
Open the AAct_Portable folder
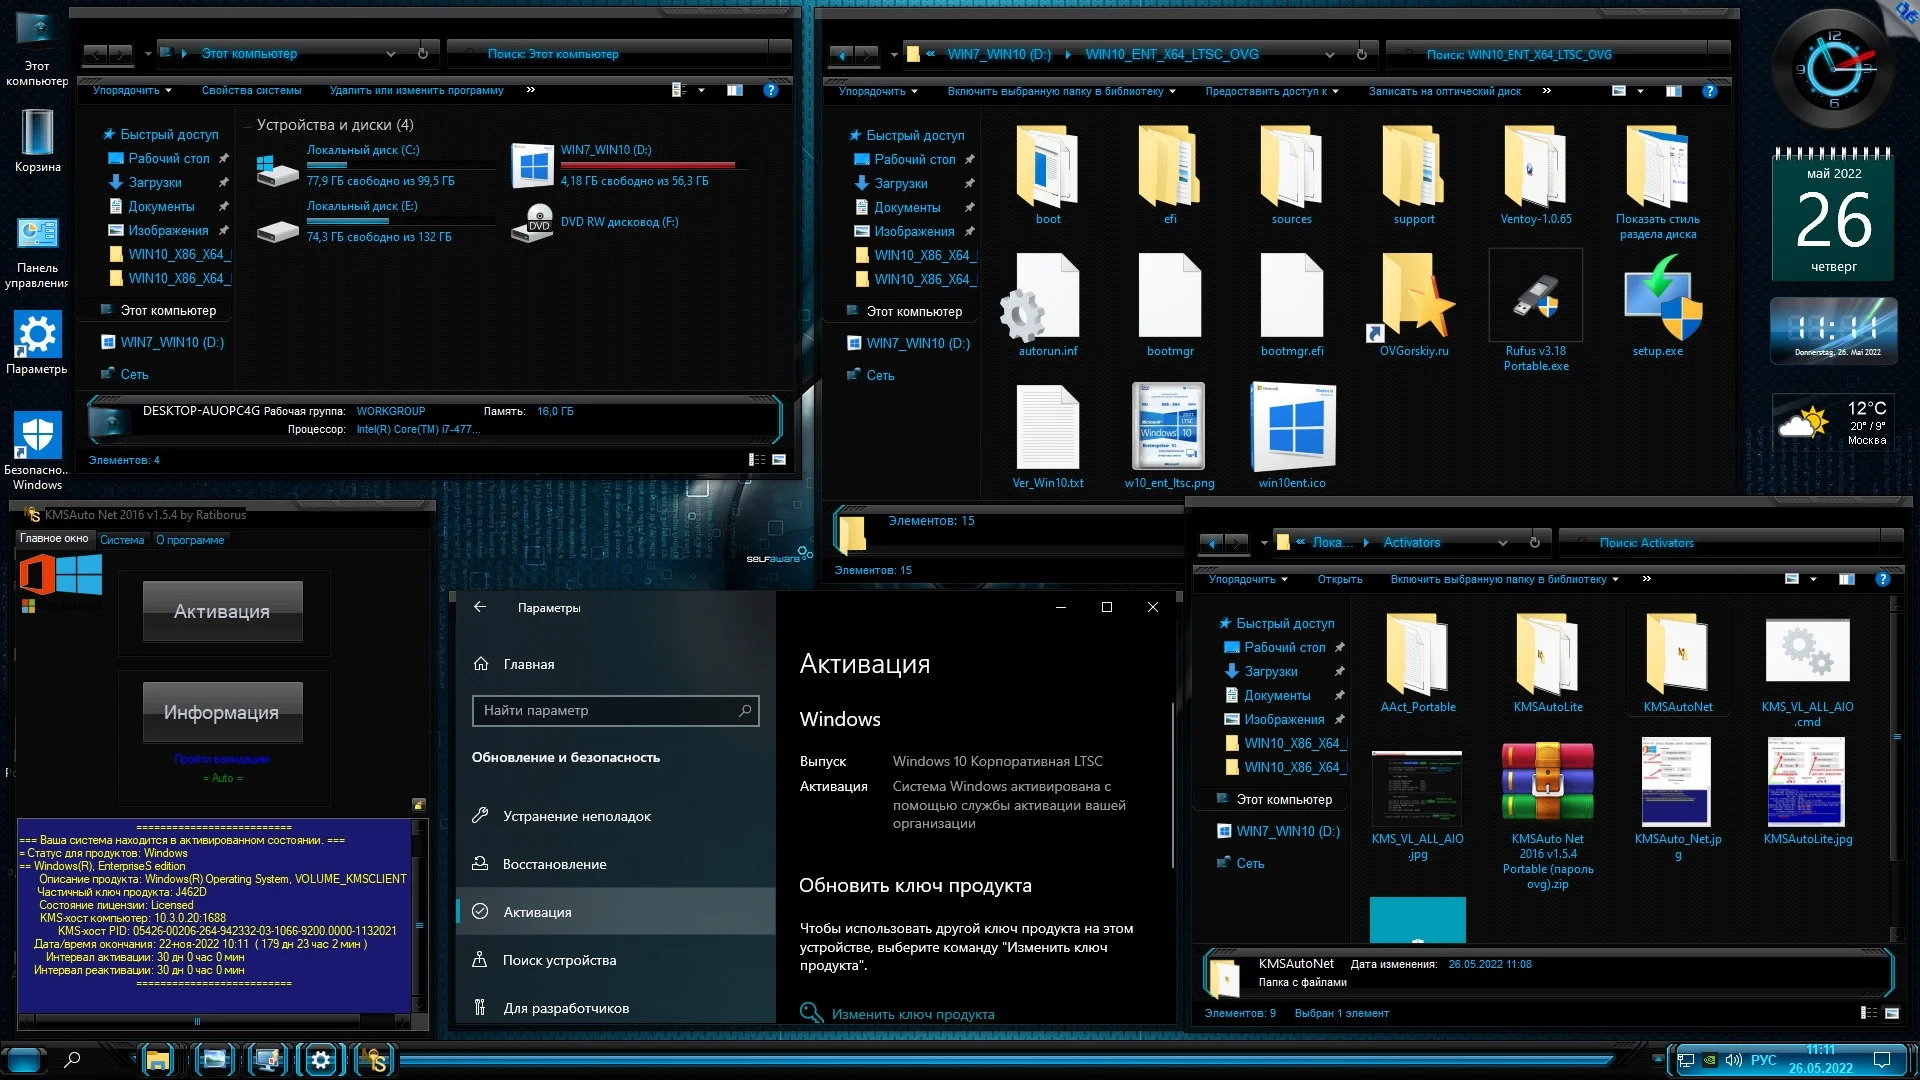pos(1417,655)
